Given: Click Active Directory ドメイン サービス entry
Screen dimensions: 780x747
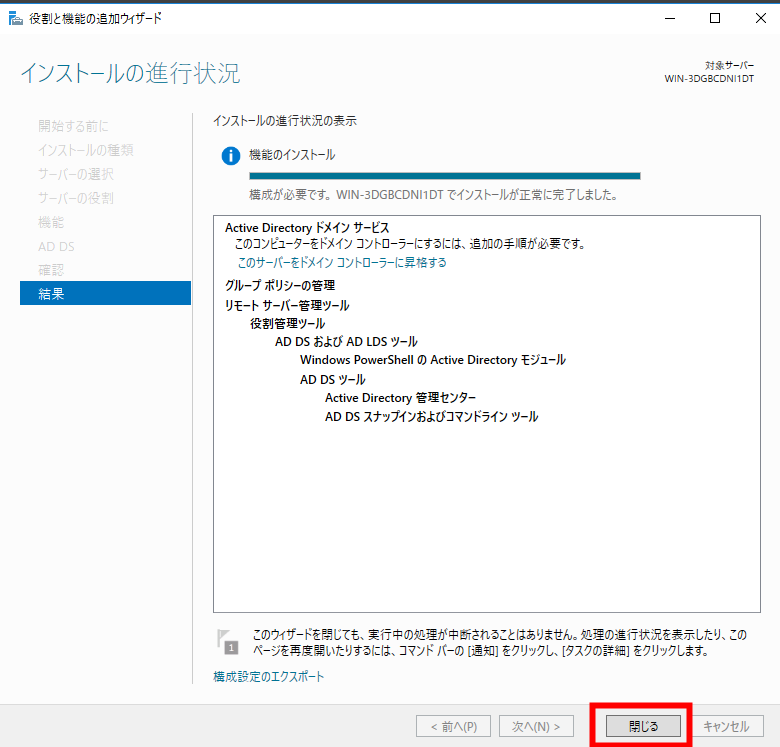Looking at the screenshot, I should pos(307,228).
